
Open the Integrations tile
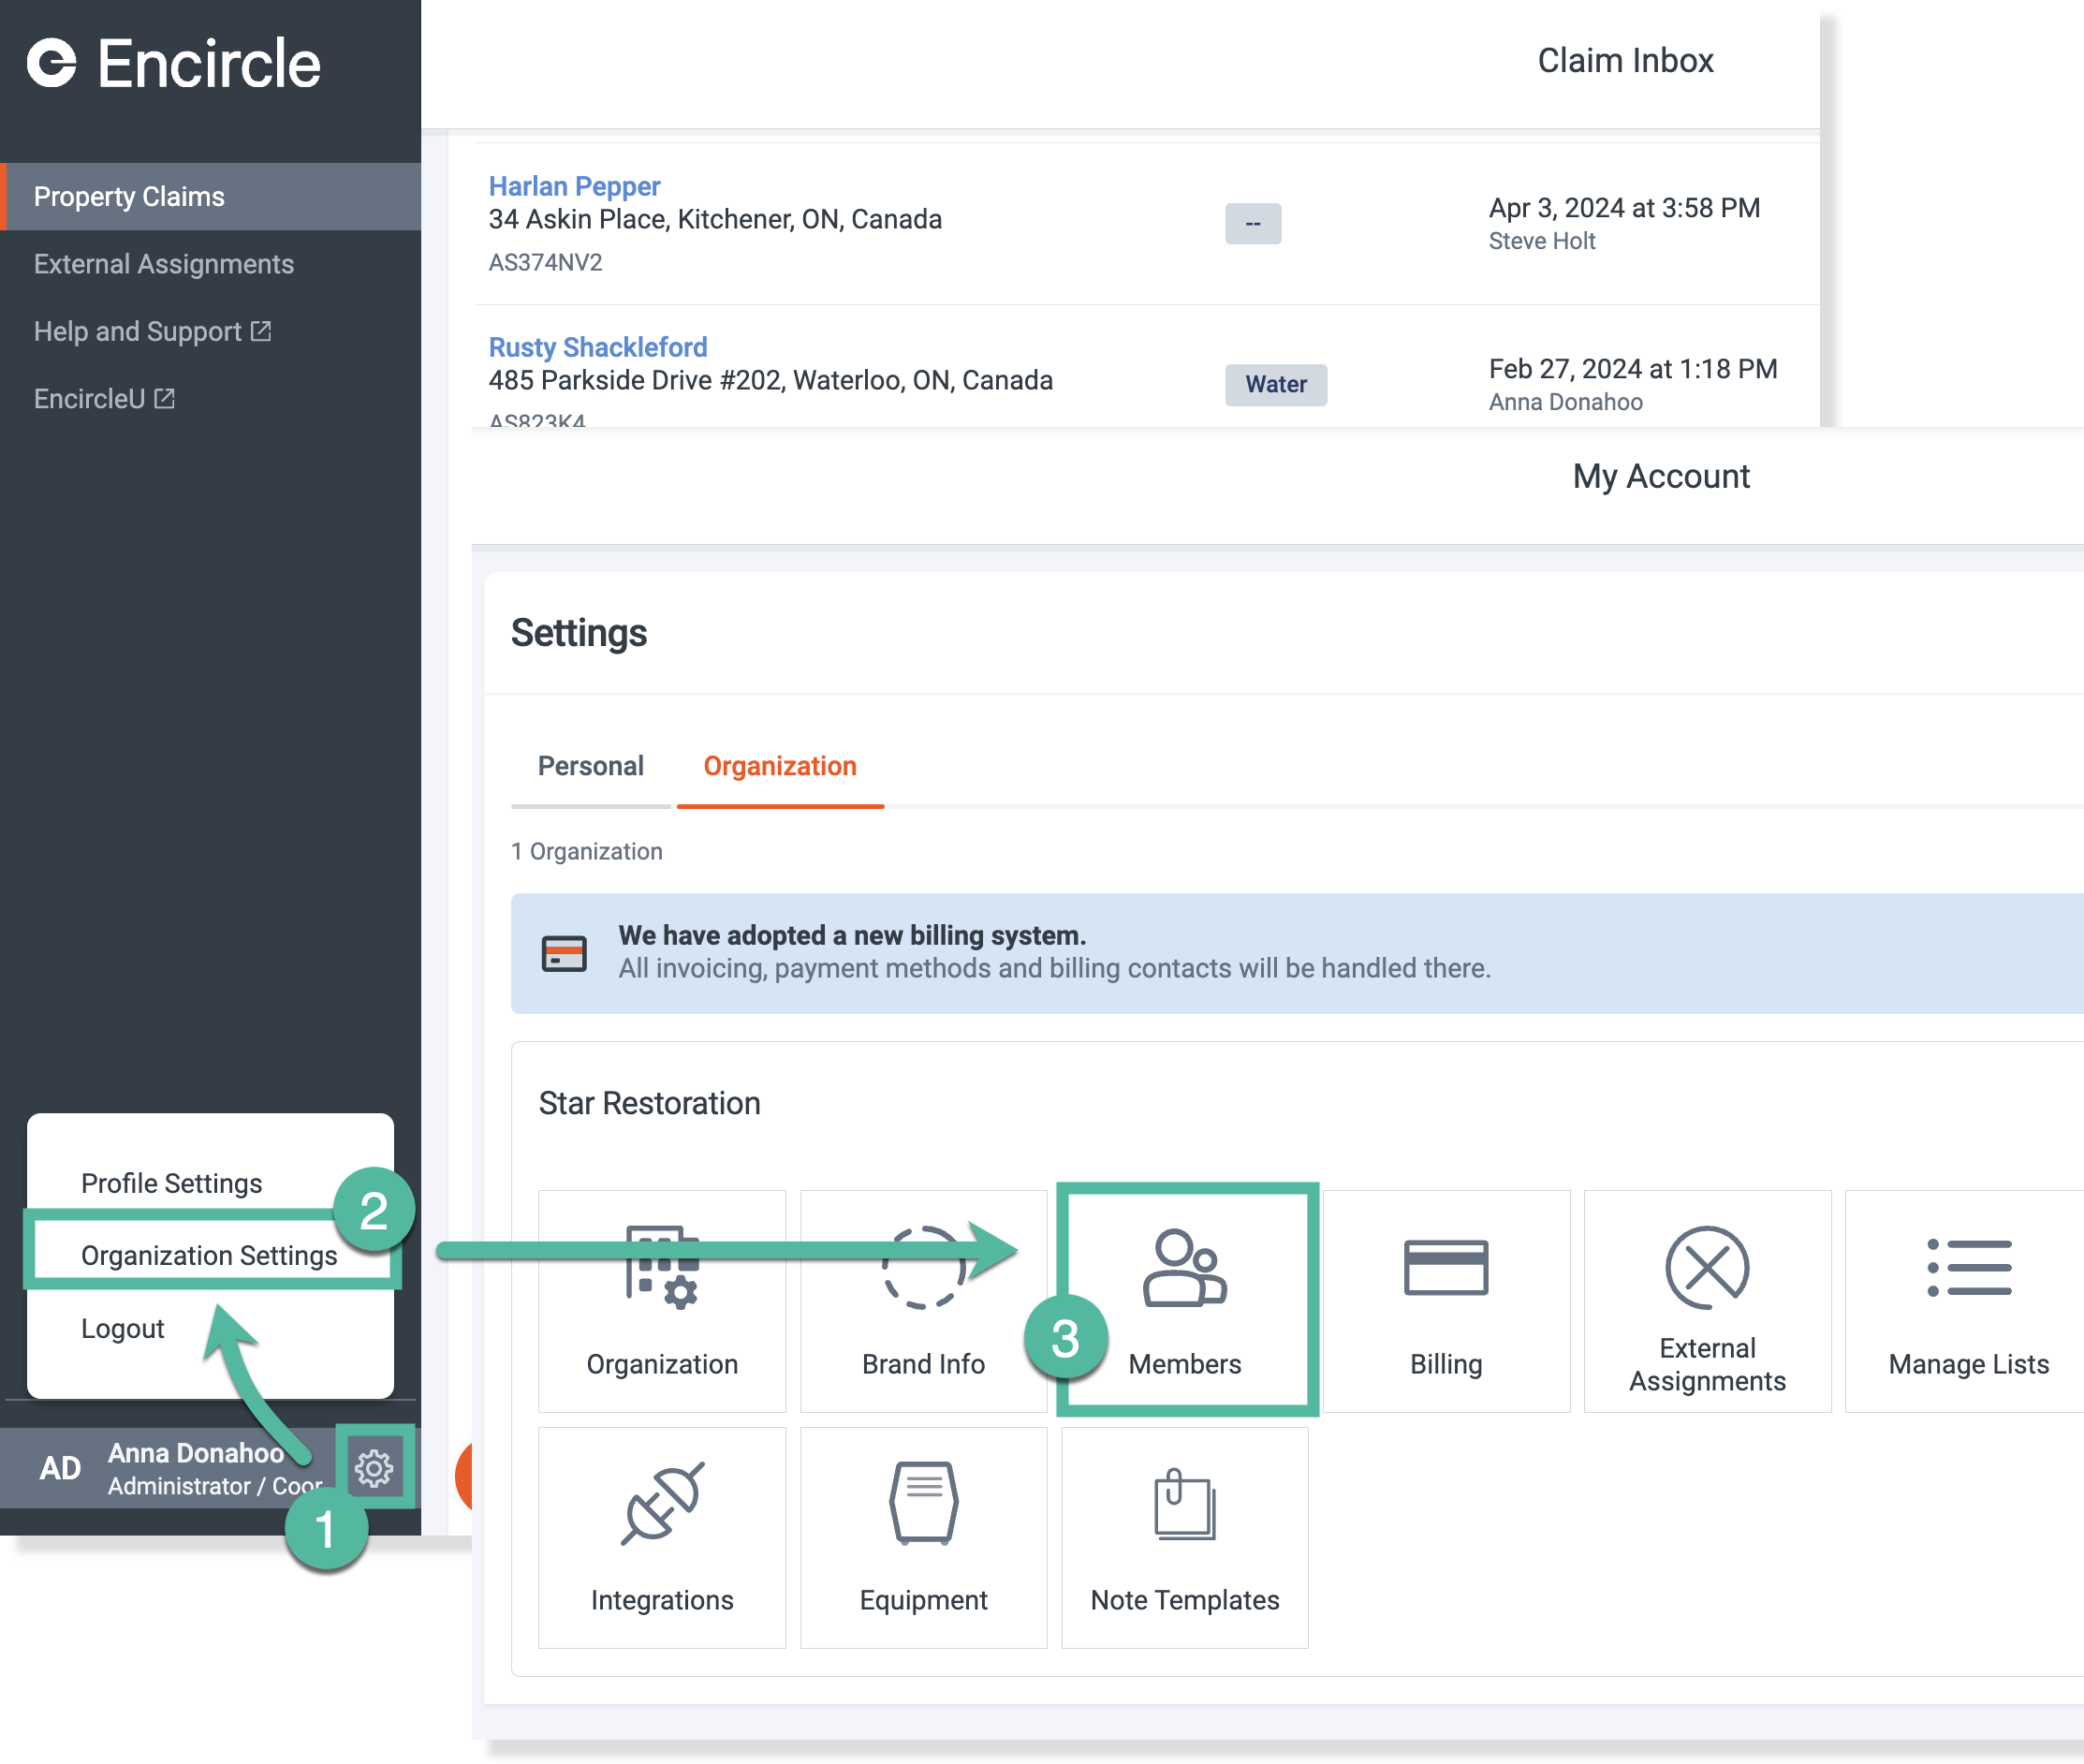662,1537
